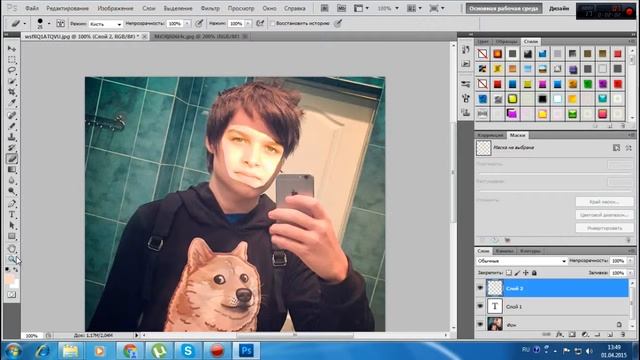Open Photoshop from the Windows taskbar
Viewport: 640px width, 360px height.
pyautogui.click(x=246, y=351)
